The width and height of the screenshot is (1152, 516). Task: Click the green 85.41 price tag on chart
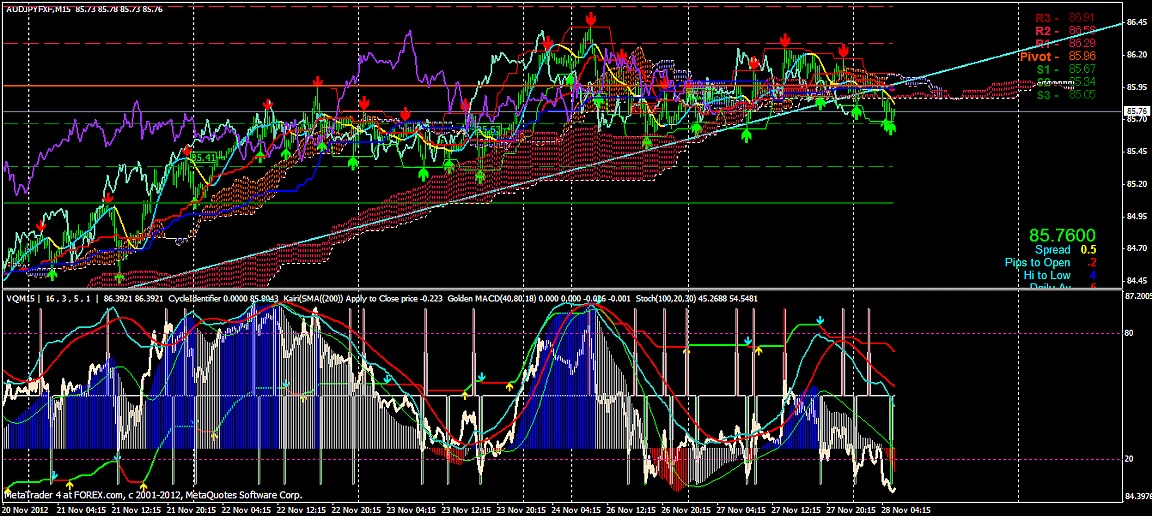(204, 158)
